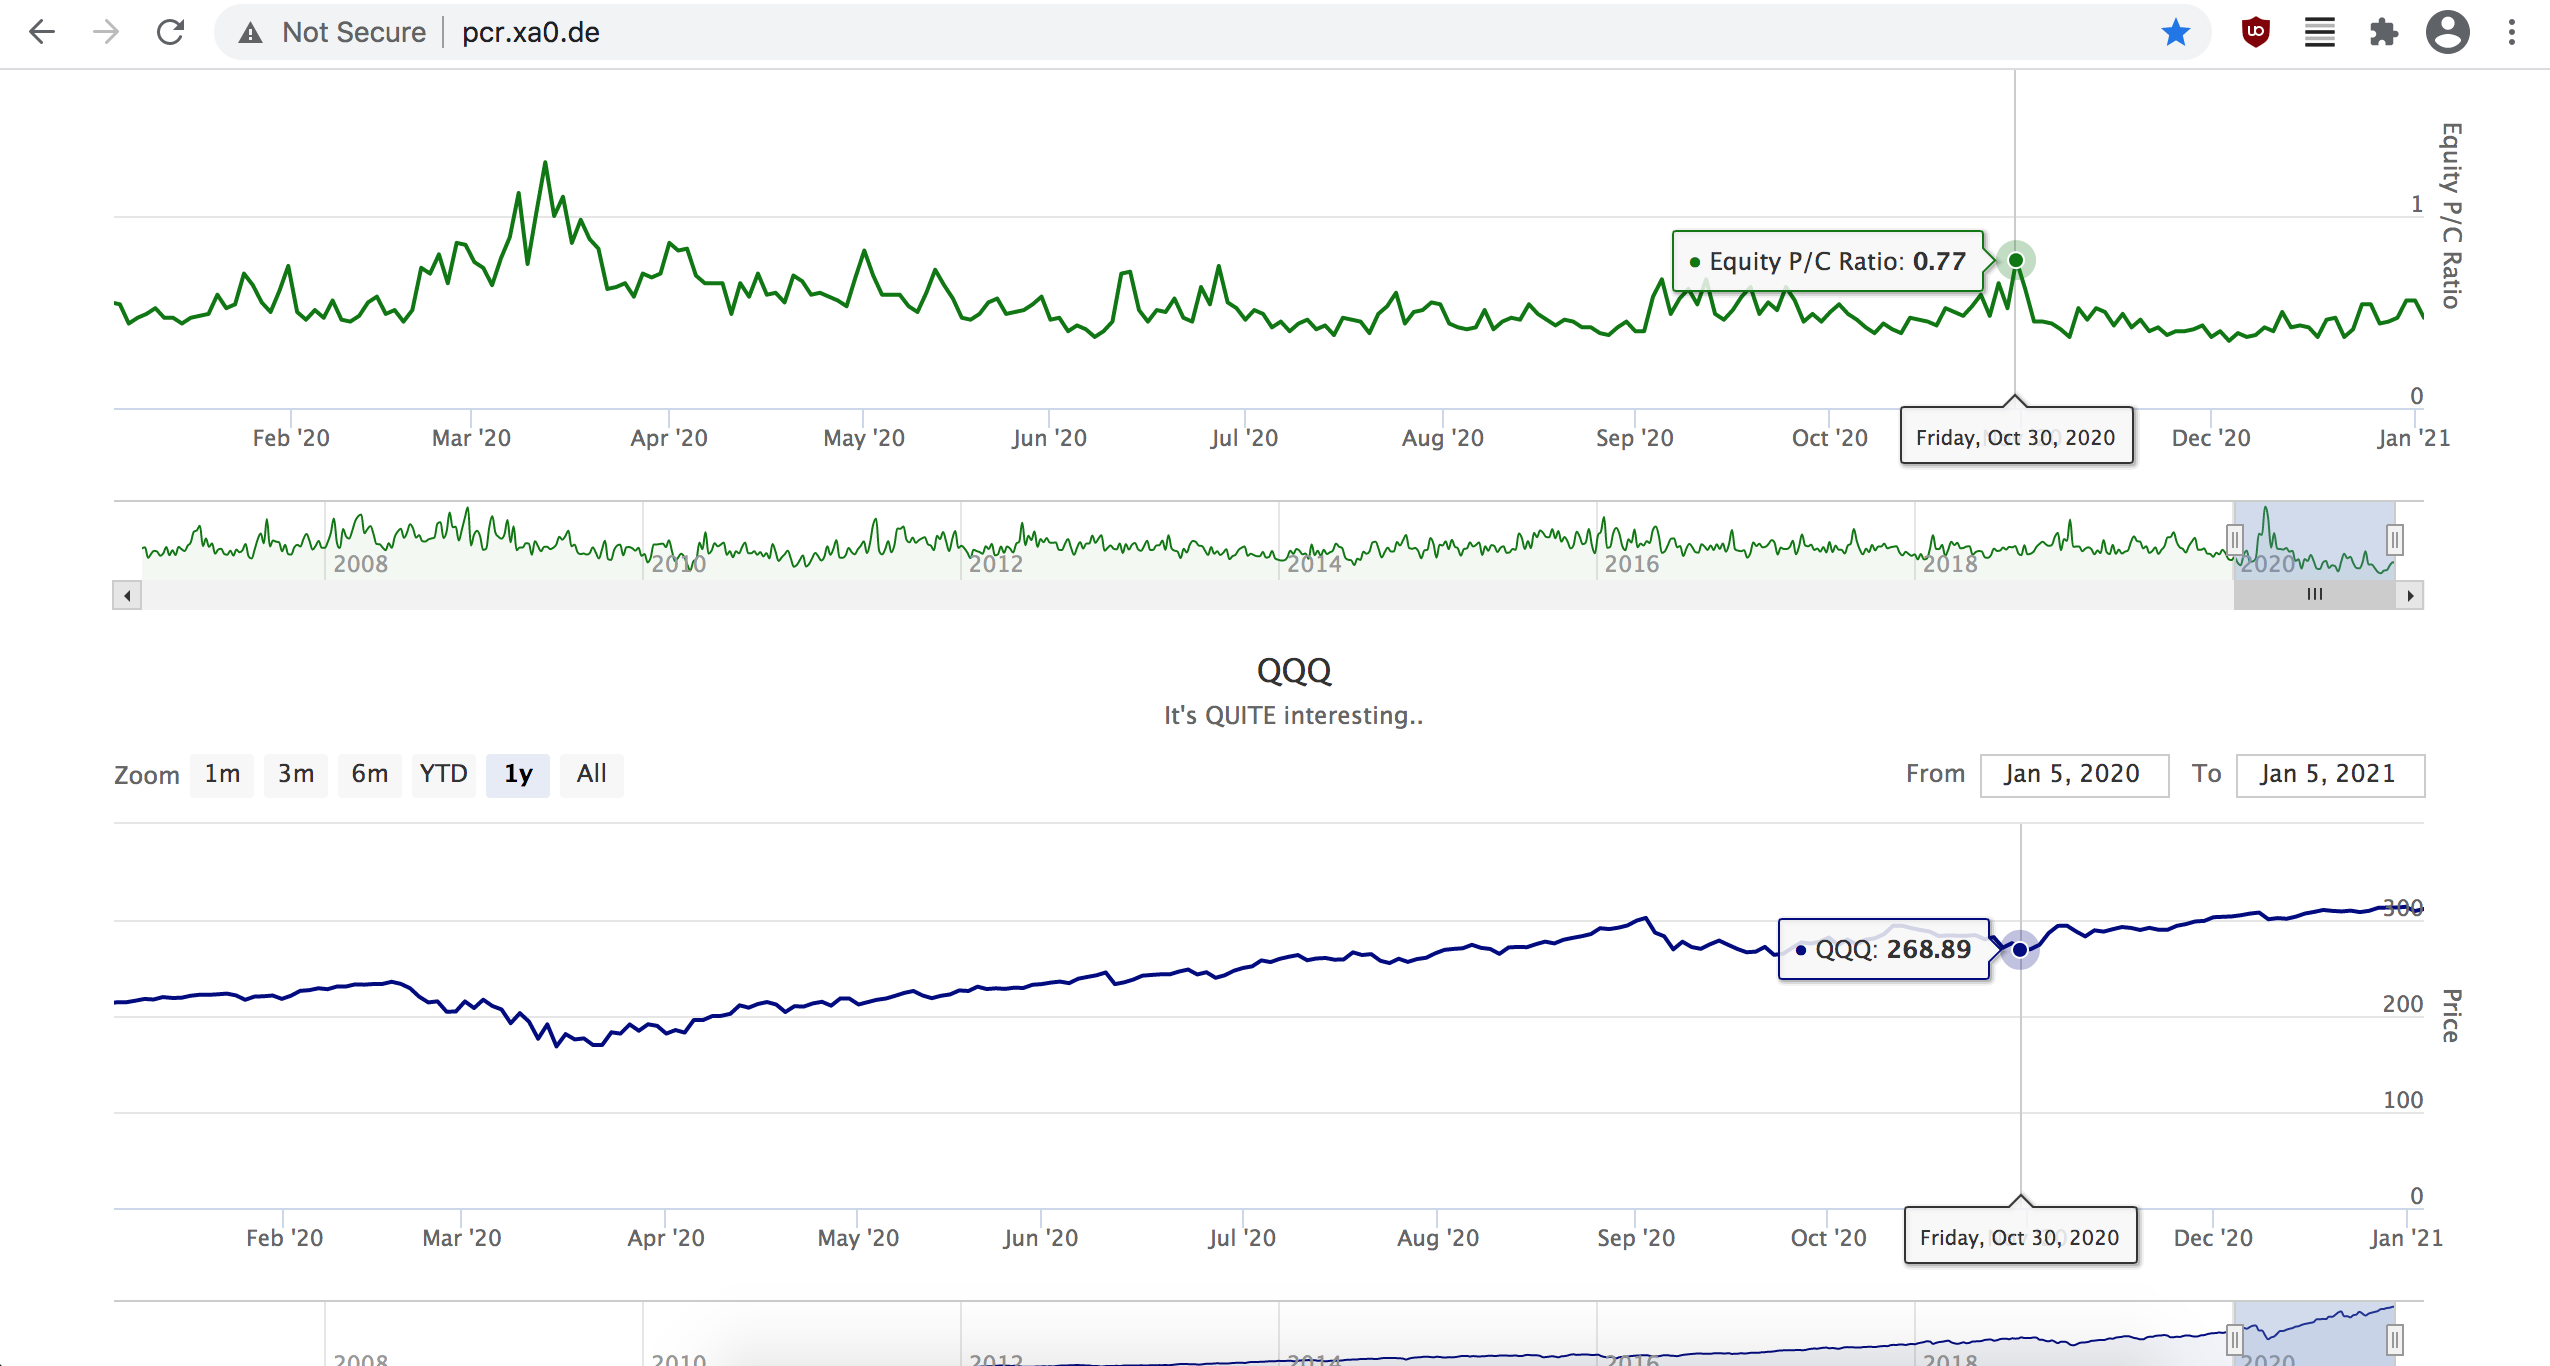The width and height of the screenshot is (2550, 1366).
Task: Click the blue bookmark star icon
Action: (2175, 32)
